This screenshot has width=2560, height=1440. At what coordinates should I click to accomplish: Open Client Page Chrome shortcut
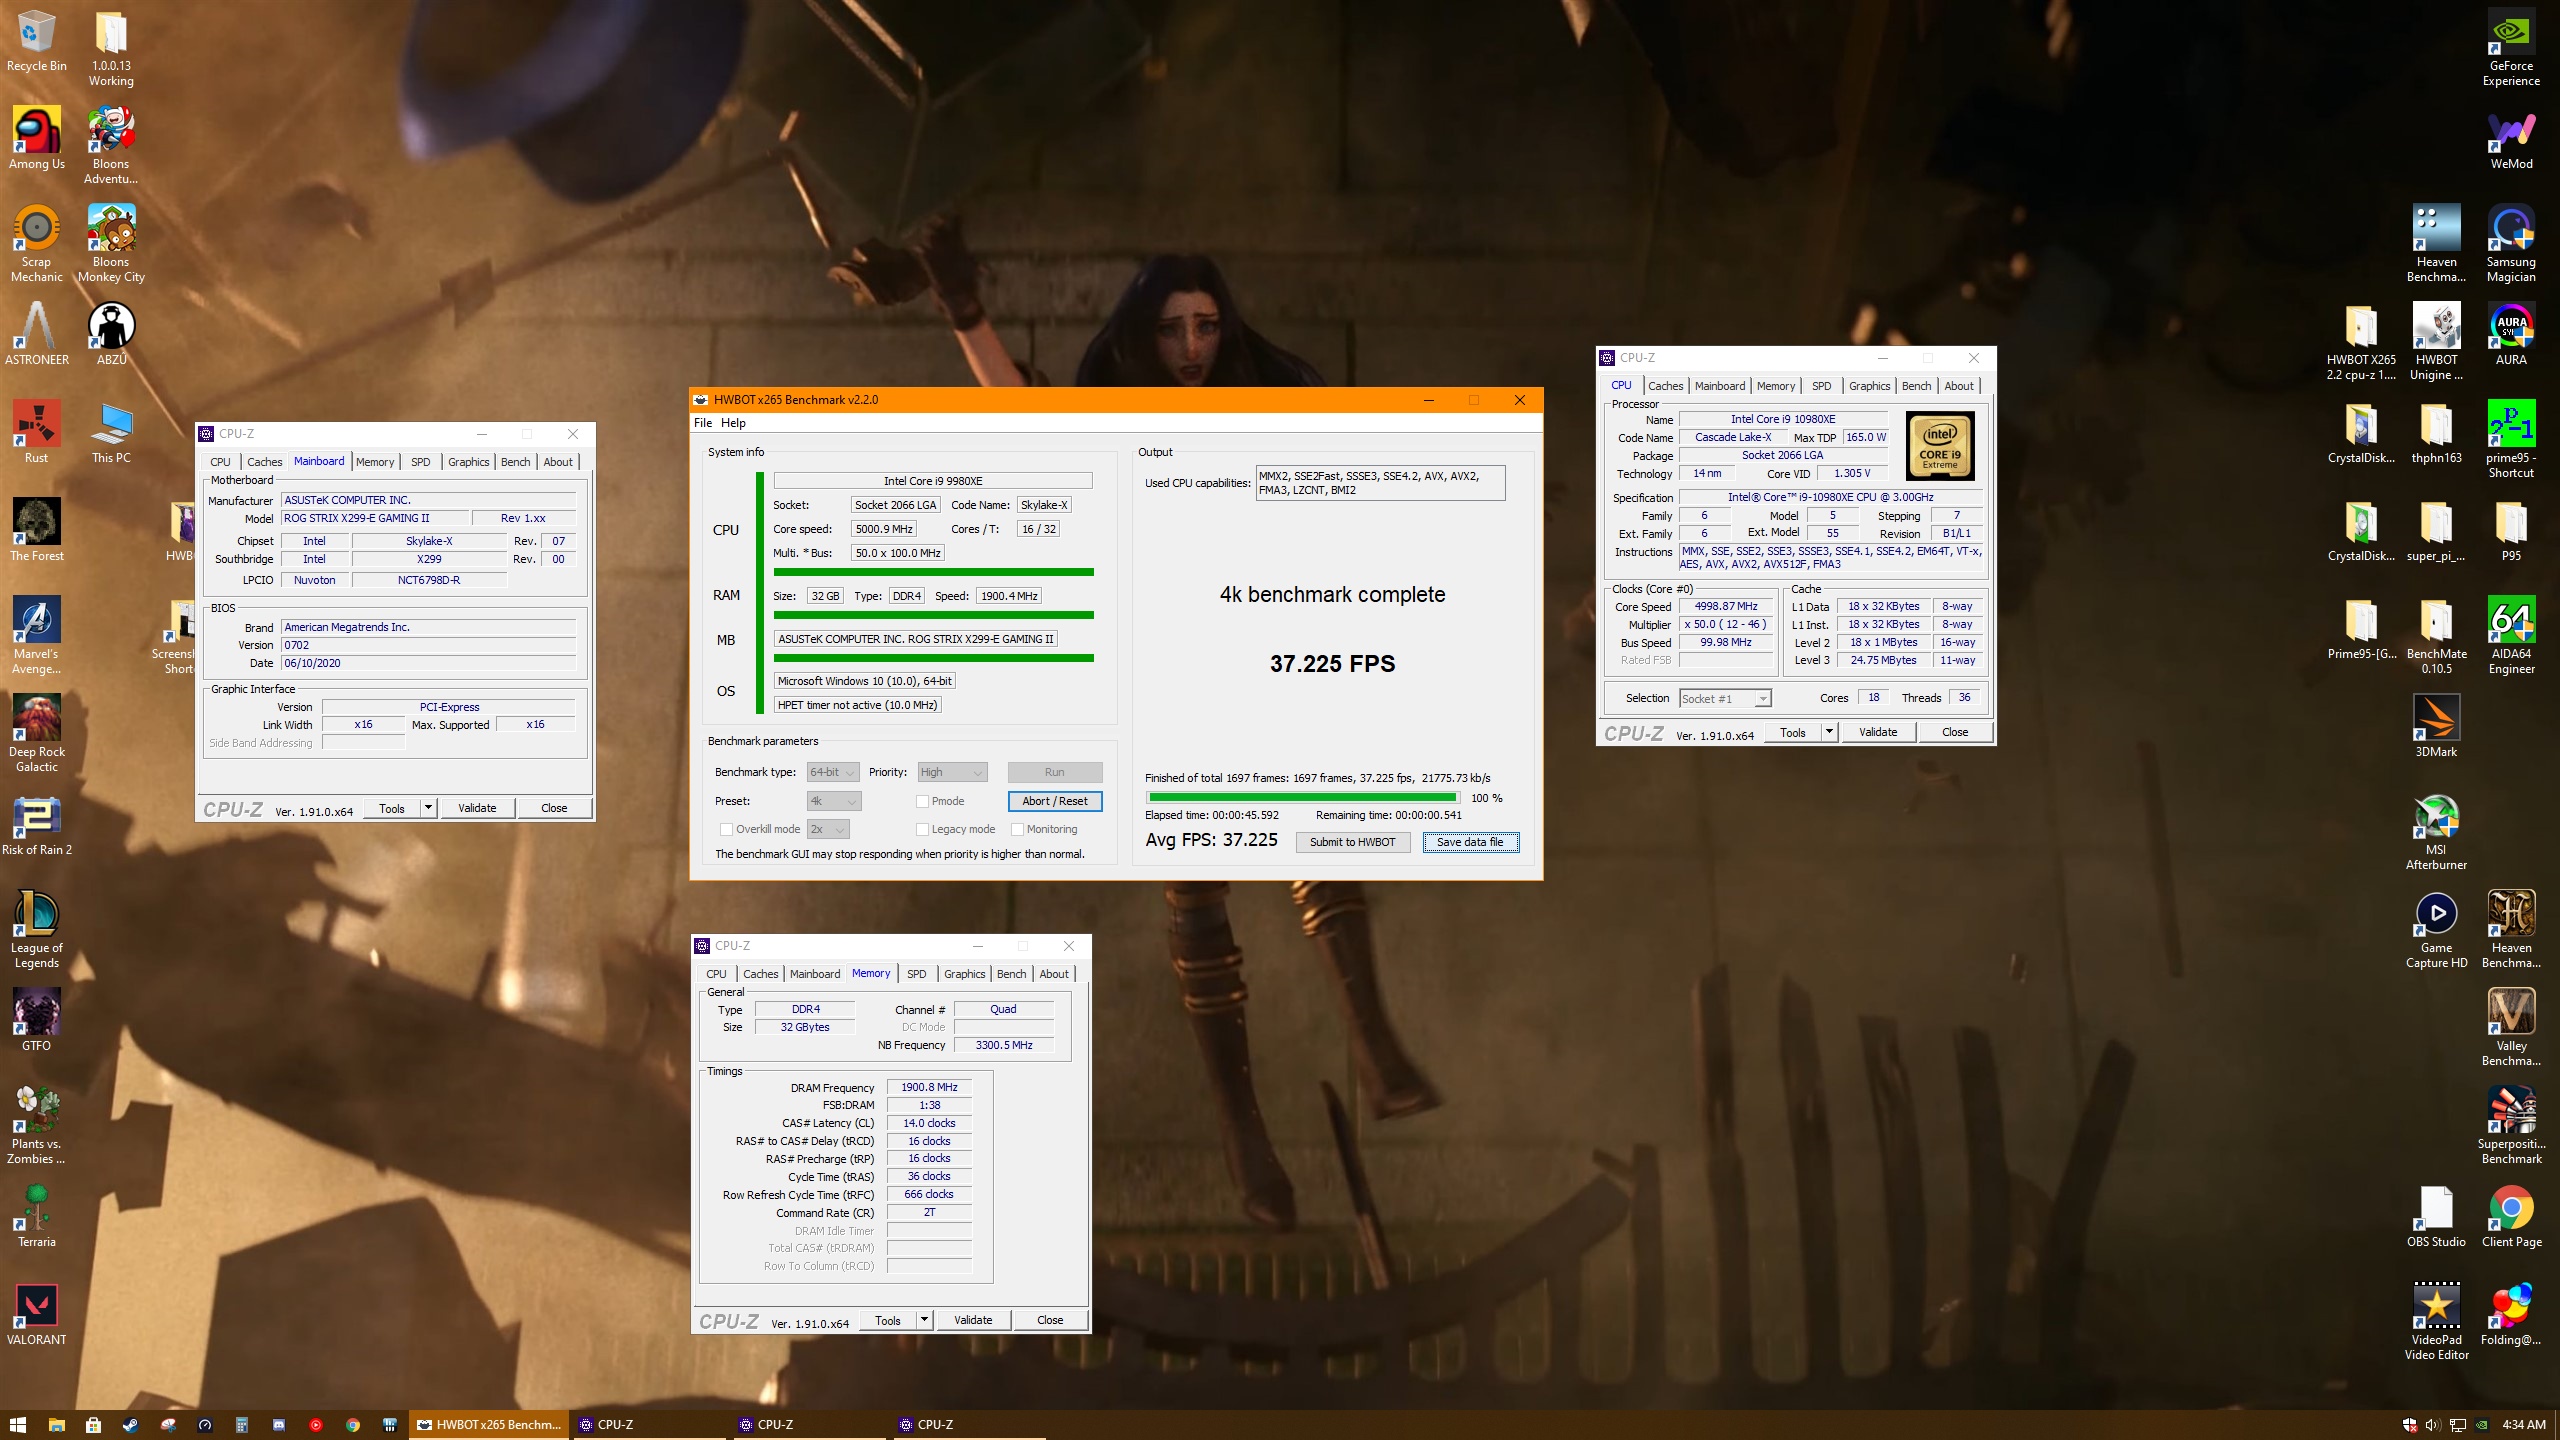tap(2511, 1216)
